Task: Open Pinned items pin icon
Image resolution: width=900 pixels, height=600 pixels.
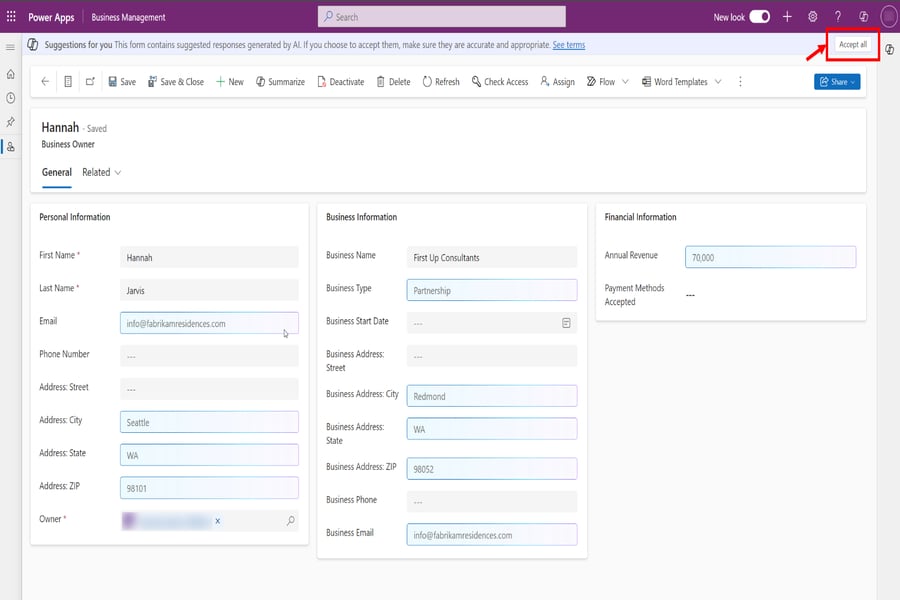Action: [x=10, y=122]
